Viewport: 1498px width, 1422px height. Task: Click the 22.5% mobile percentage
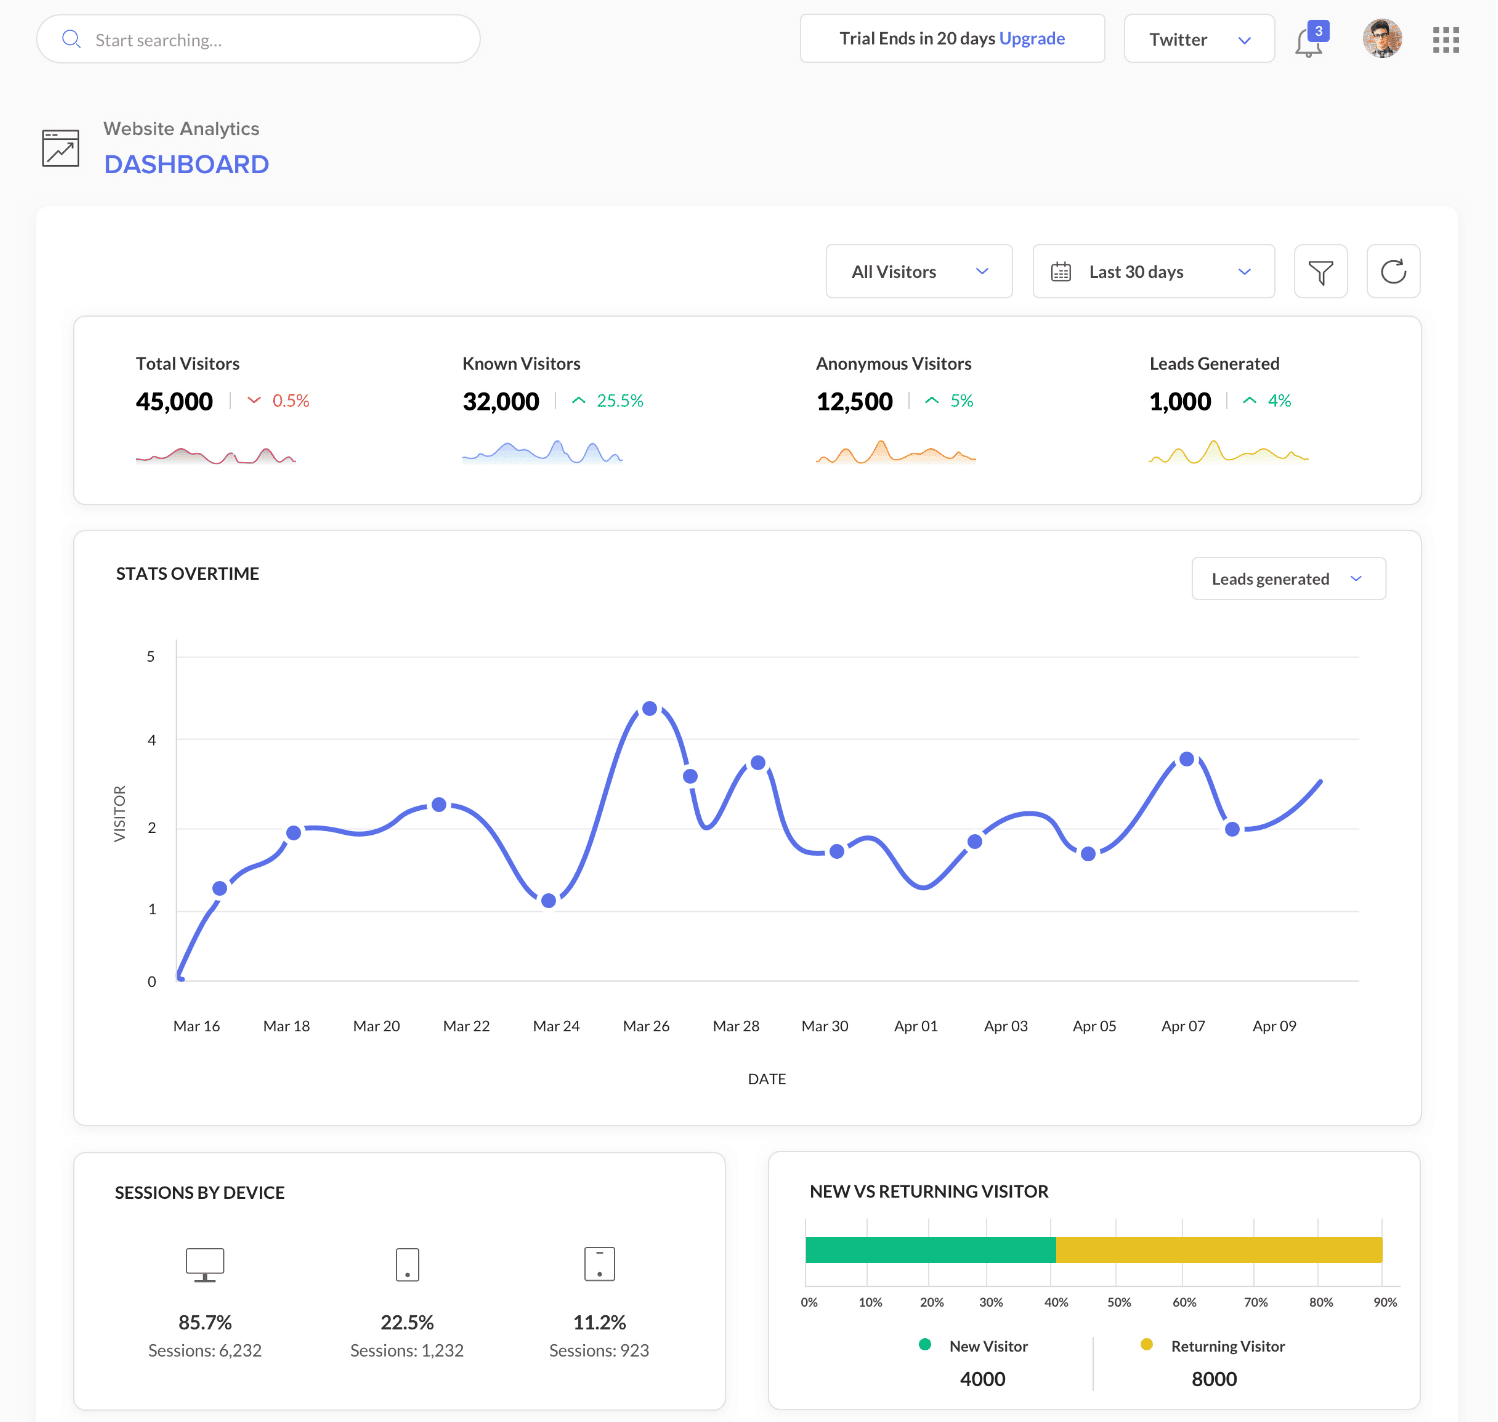click(x=407, y=1323)
